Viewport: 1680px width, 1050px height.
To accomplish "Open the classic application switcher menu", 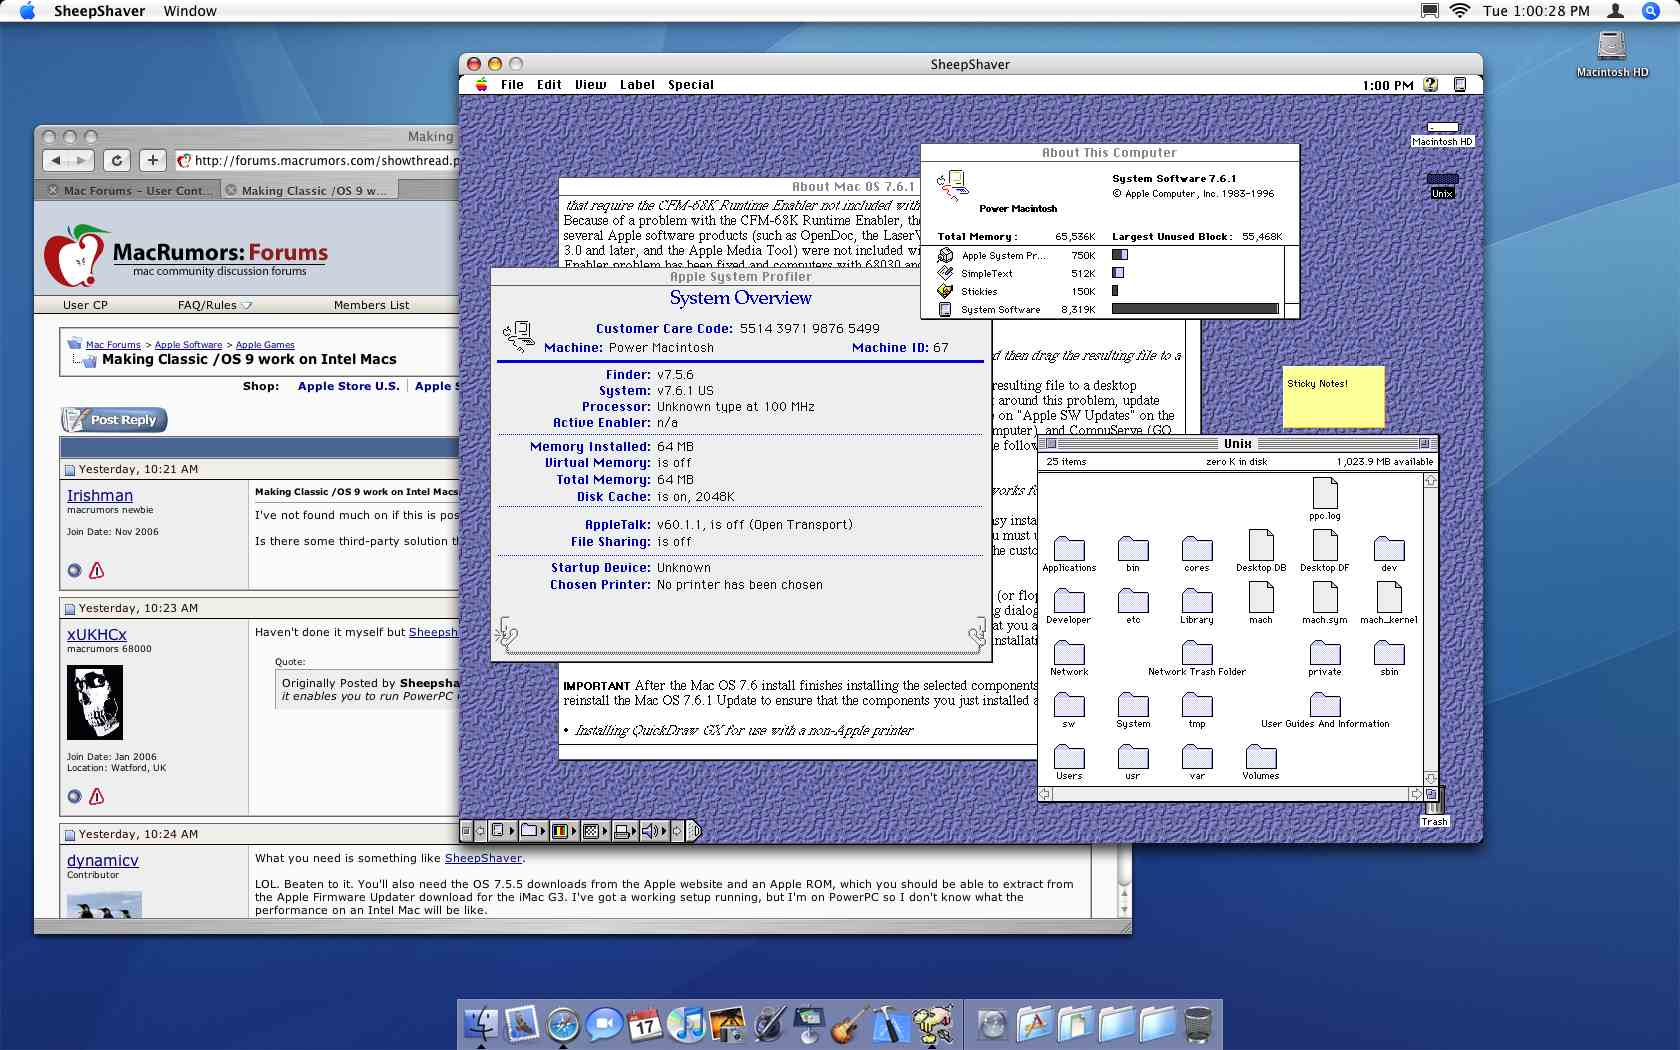I will pos(1459,85).
